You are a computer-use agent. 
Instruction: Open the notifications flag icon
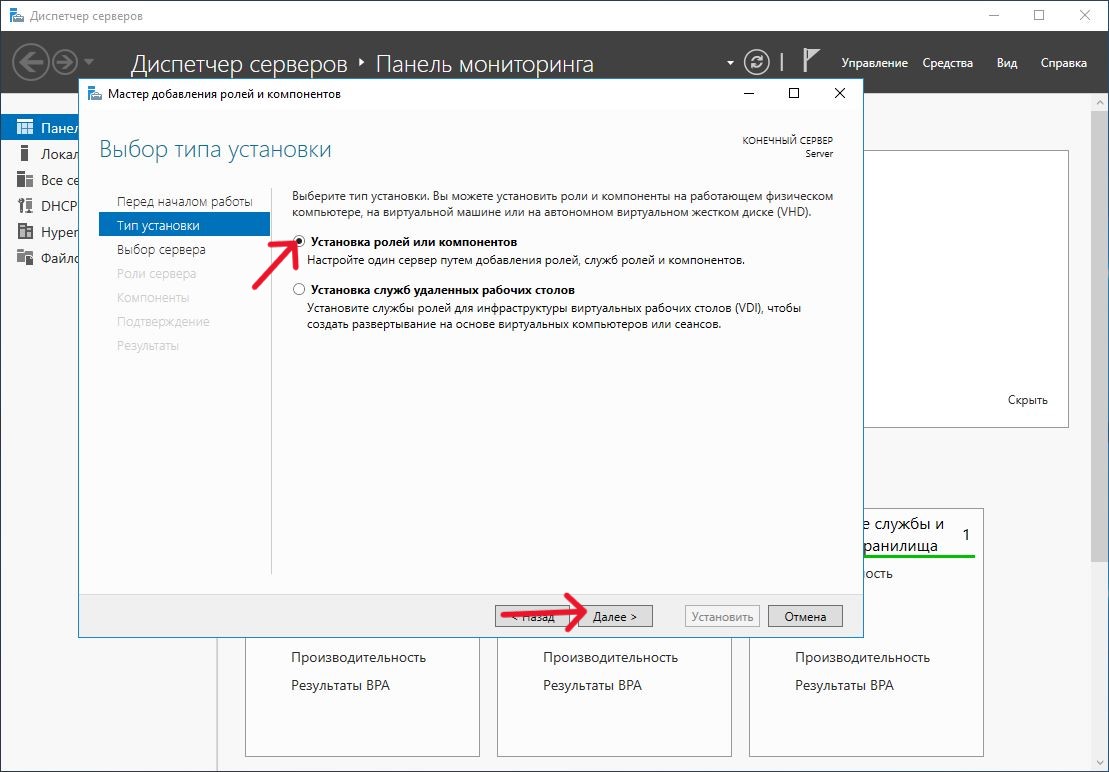pos(813,62)
